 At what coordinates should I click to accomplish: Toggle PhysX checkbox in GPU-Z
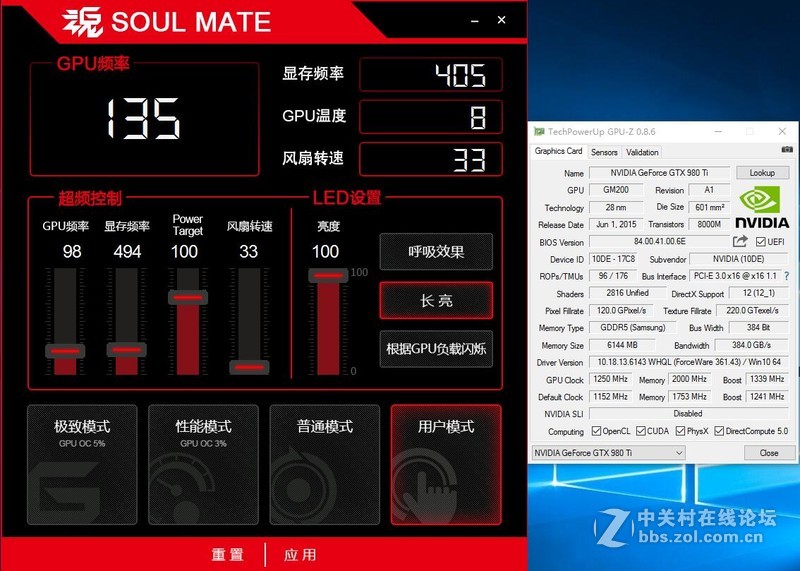tap(680, 431)
